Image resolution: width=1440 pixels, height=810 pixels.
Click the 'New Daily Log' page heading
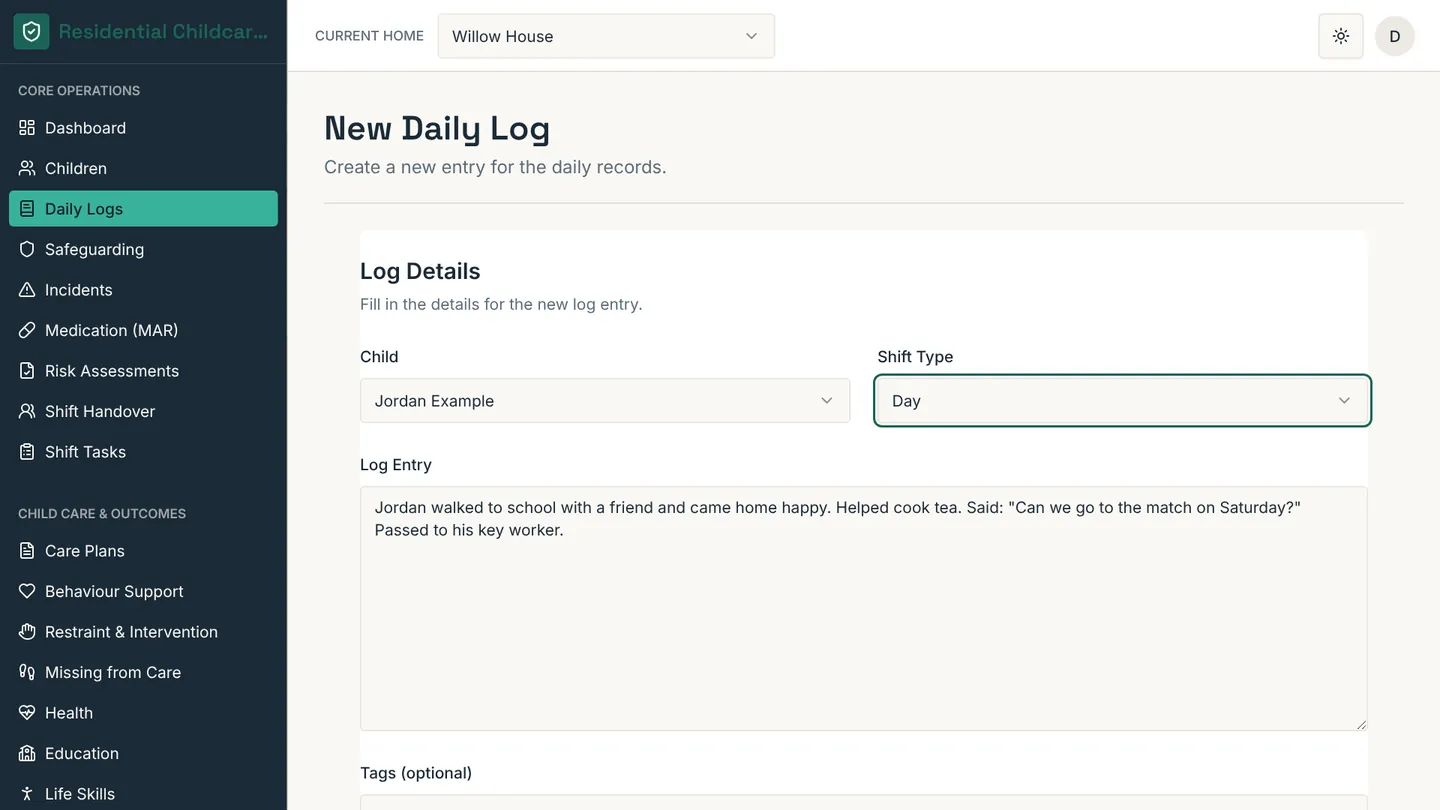(437, 128)
